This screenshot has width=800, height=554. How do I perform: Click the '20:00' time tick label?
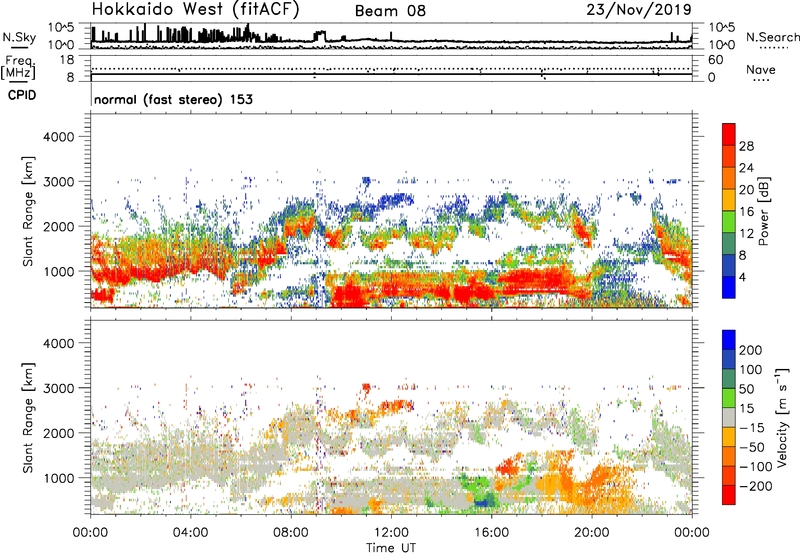click(x=592, y=533)
